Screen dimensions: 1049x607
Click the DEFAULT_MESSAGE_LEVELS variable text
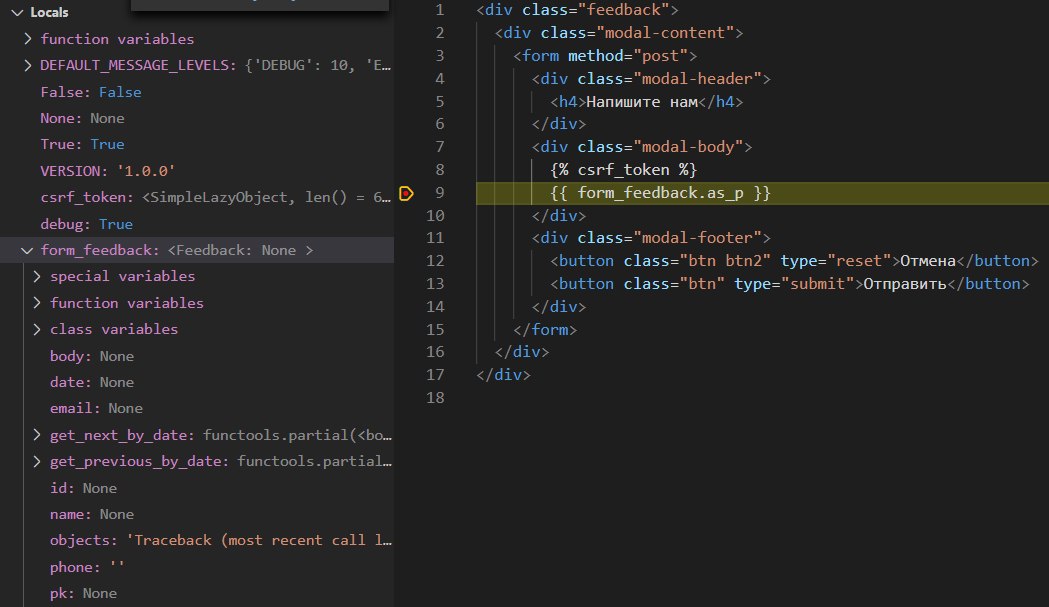[215, 65]
